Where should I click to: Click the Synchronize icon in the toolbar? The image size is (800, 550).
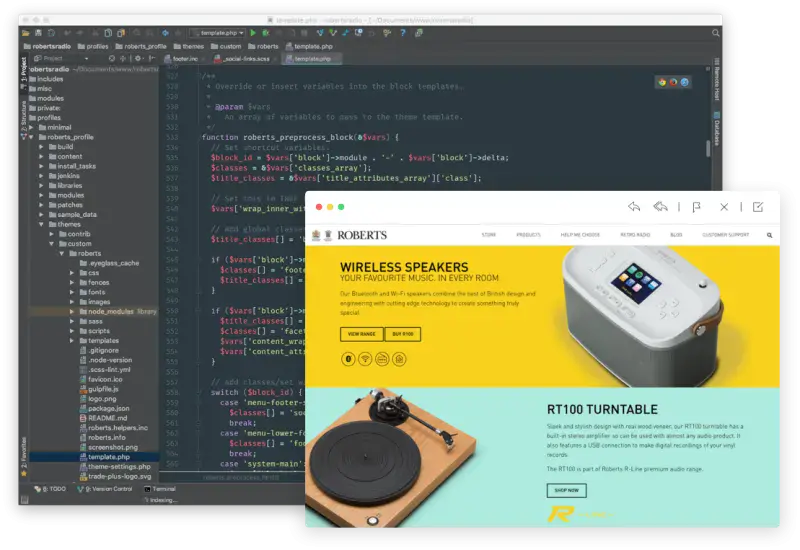click(51, 33)
